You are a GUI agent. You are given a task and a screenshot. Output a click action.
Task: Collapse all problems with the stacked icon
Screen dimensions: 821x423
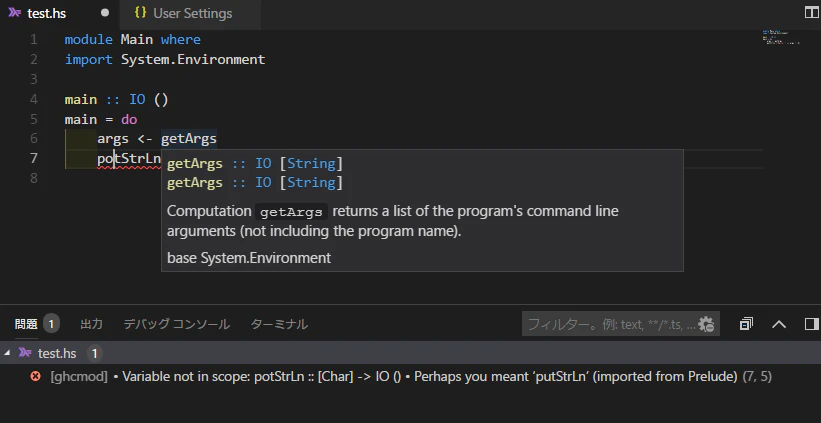click(x=746, y=324)
